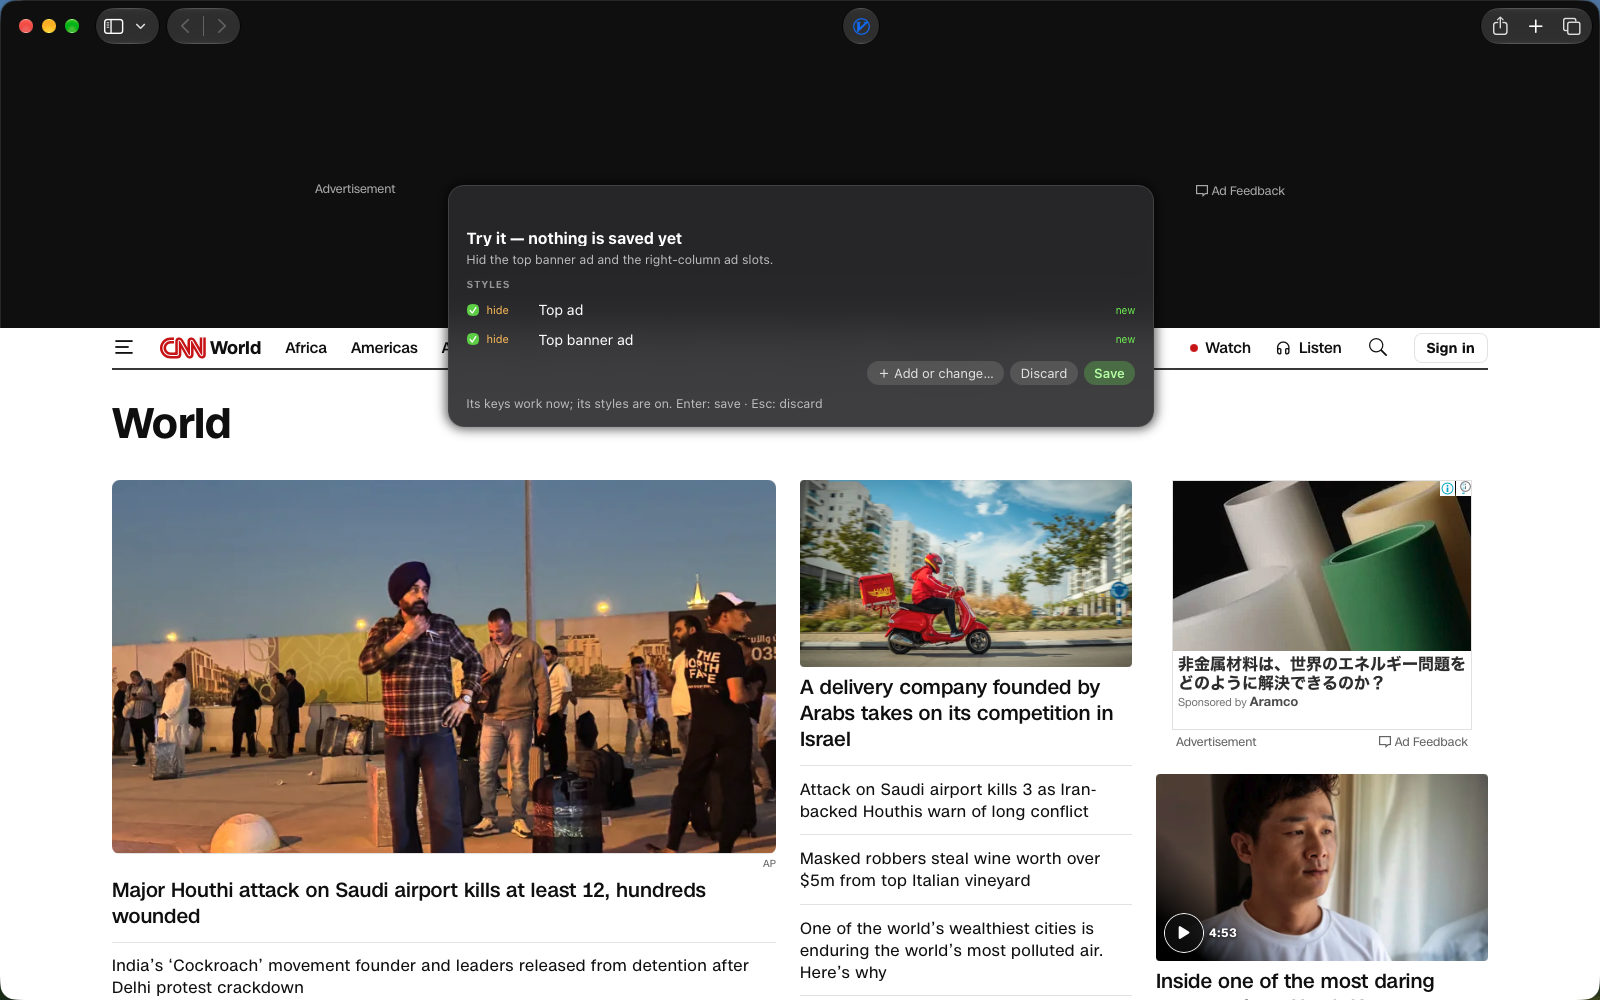The height and width of the screenshot is (1000, 1600).
Task: Open the Share icon in toolbar
Action: coord(1500,26)
